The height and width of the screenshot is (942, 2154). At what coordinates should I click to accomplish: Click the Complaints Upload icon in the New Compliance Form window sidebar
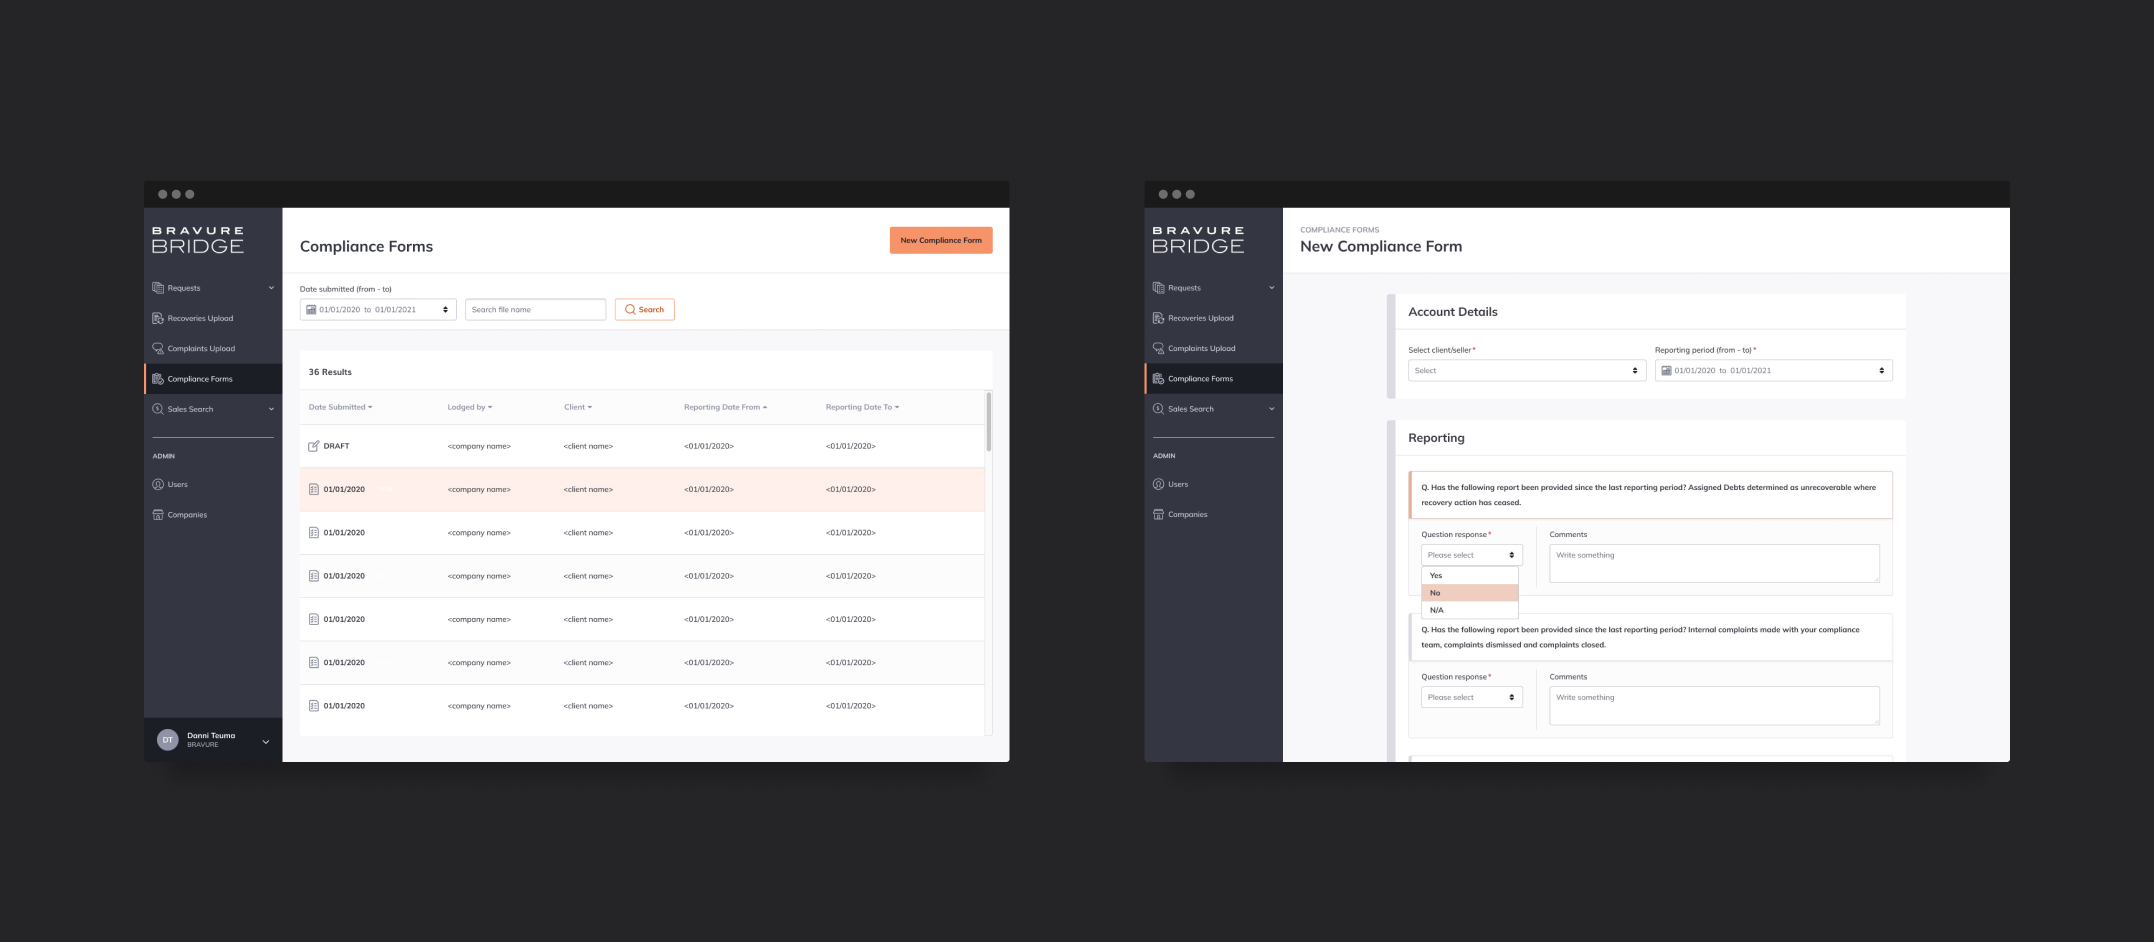tap(1158, 349)
